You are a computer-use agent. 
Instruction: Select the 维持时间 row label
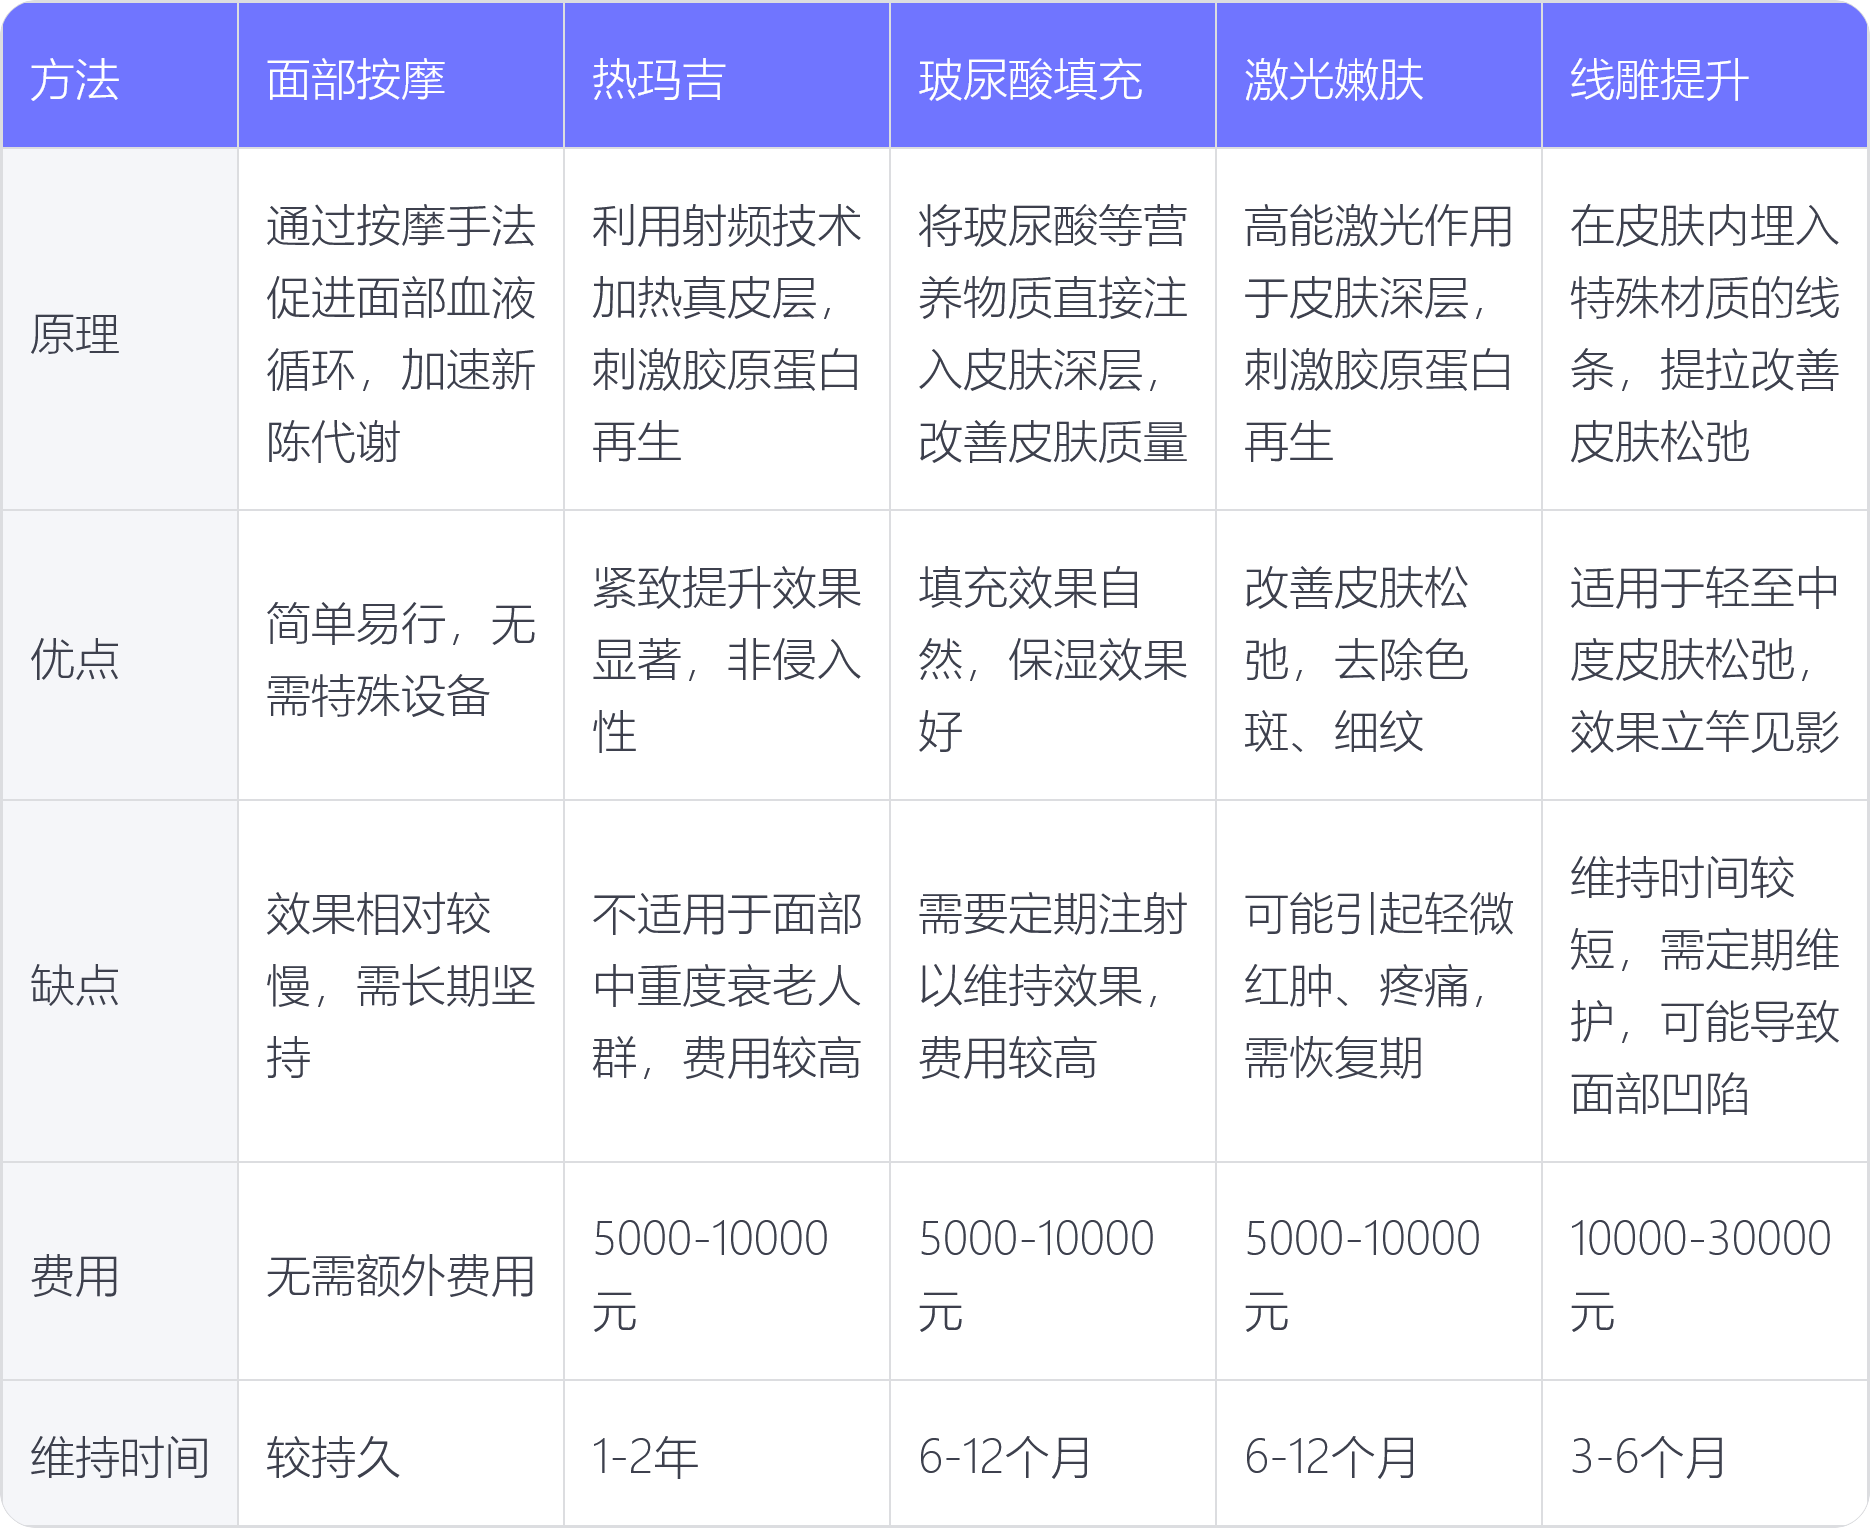(x=120, y=1454)
